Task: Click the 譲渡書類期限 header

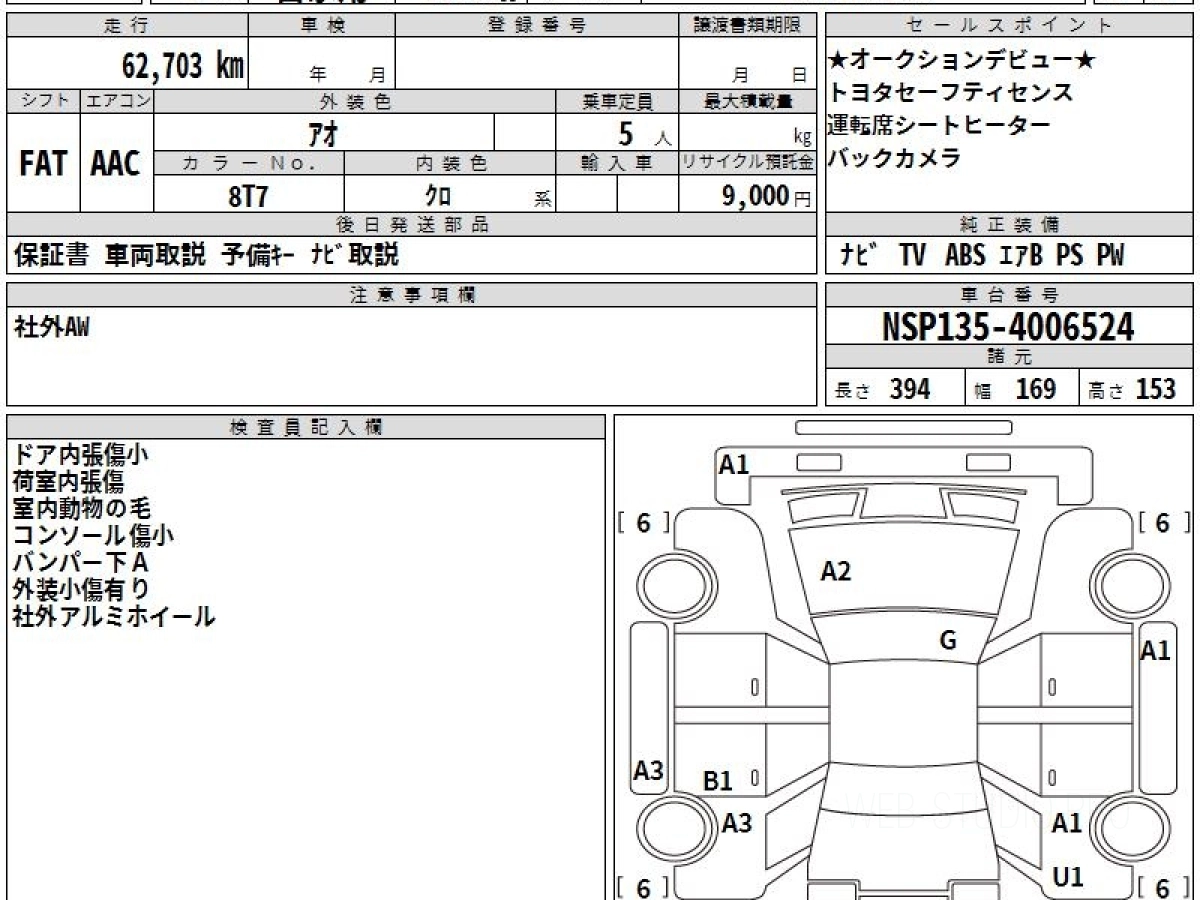Action: click(747, 26)
